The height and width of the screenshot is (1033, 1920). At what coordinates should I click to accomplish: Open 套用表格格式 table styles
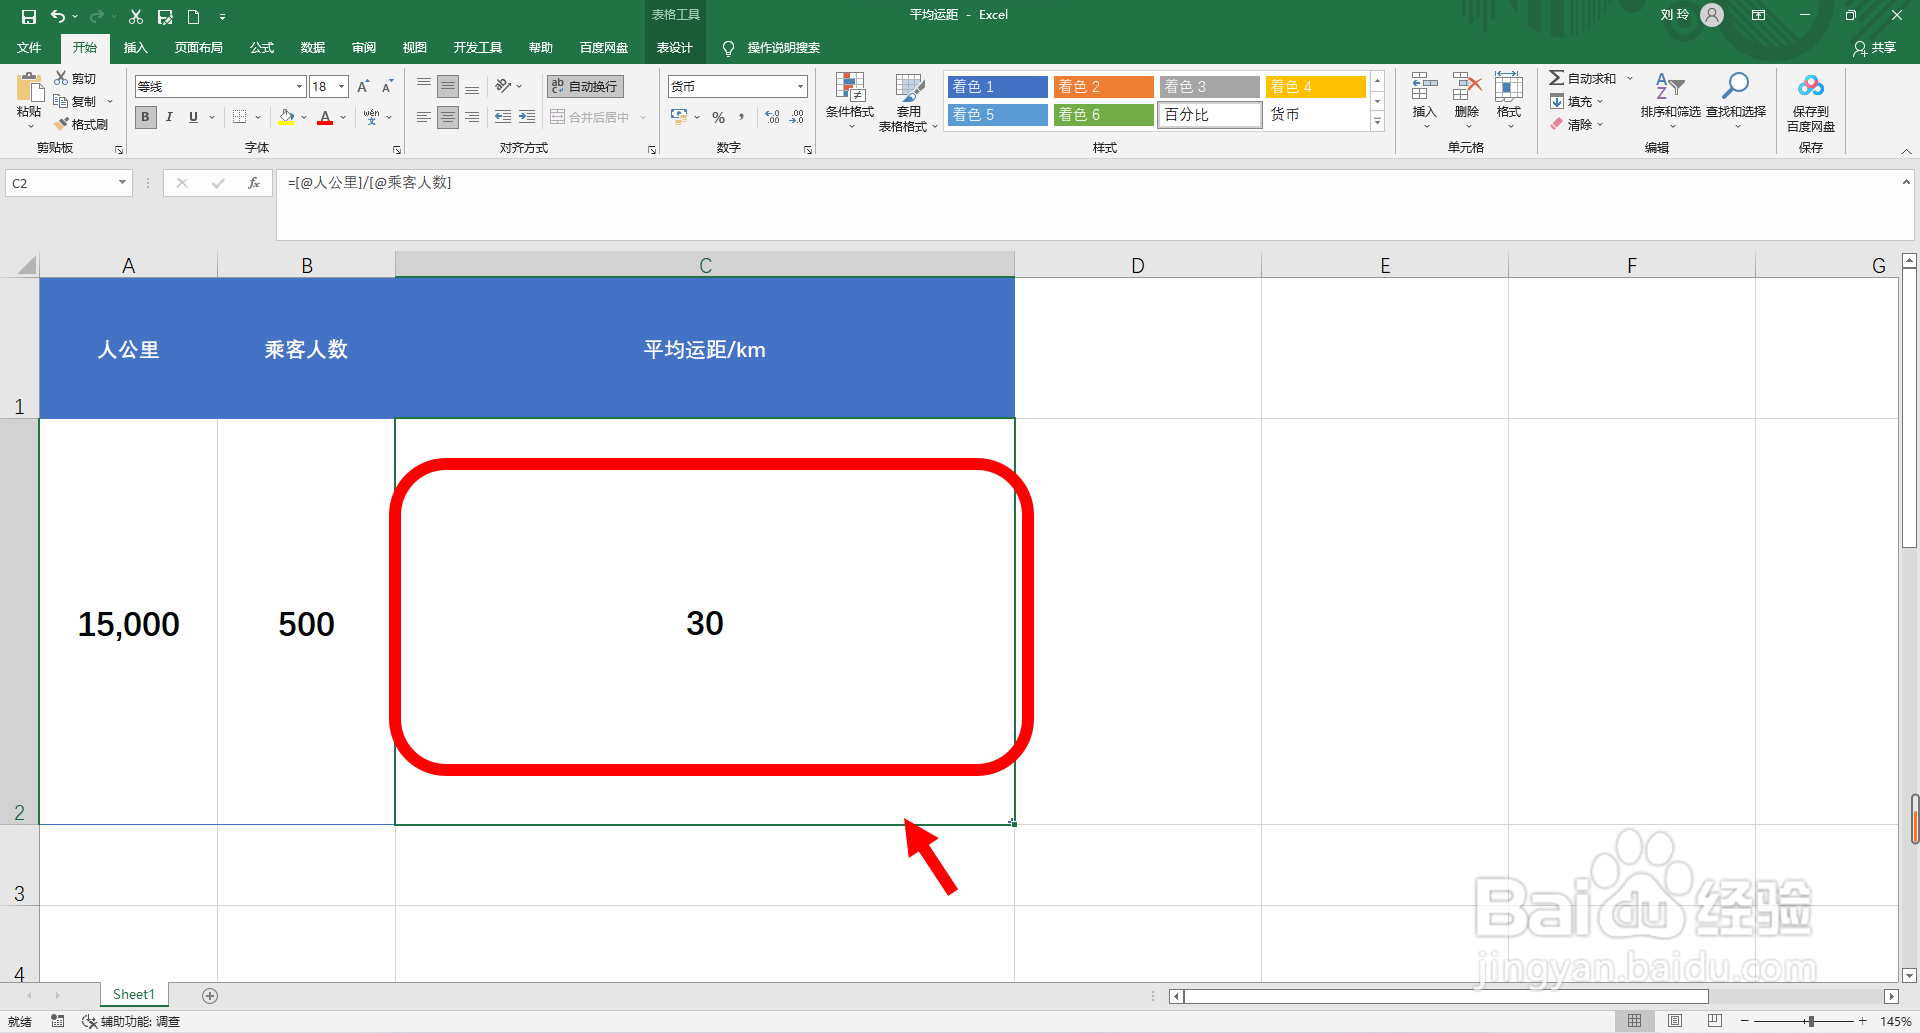pos(908,102)
